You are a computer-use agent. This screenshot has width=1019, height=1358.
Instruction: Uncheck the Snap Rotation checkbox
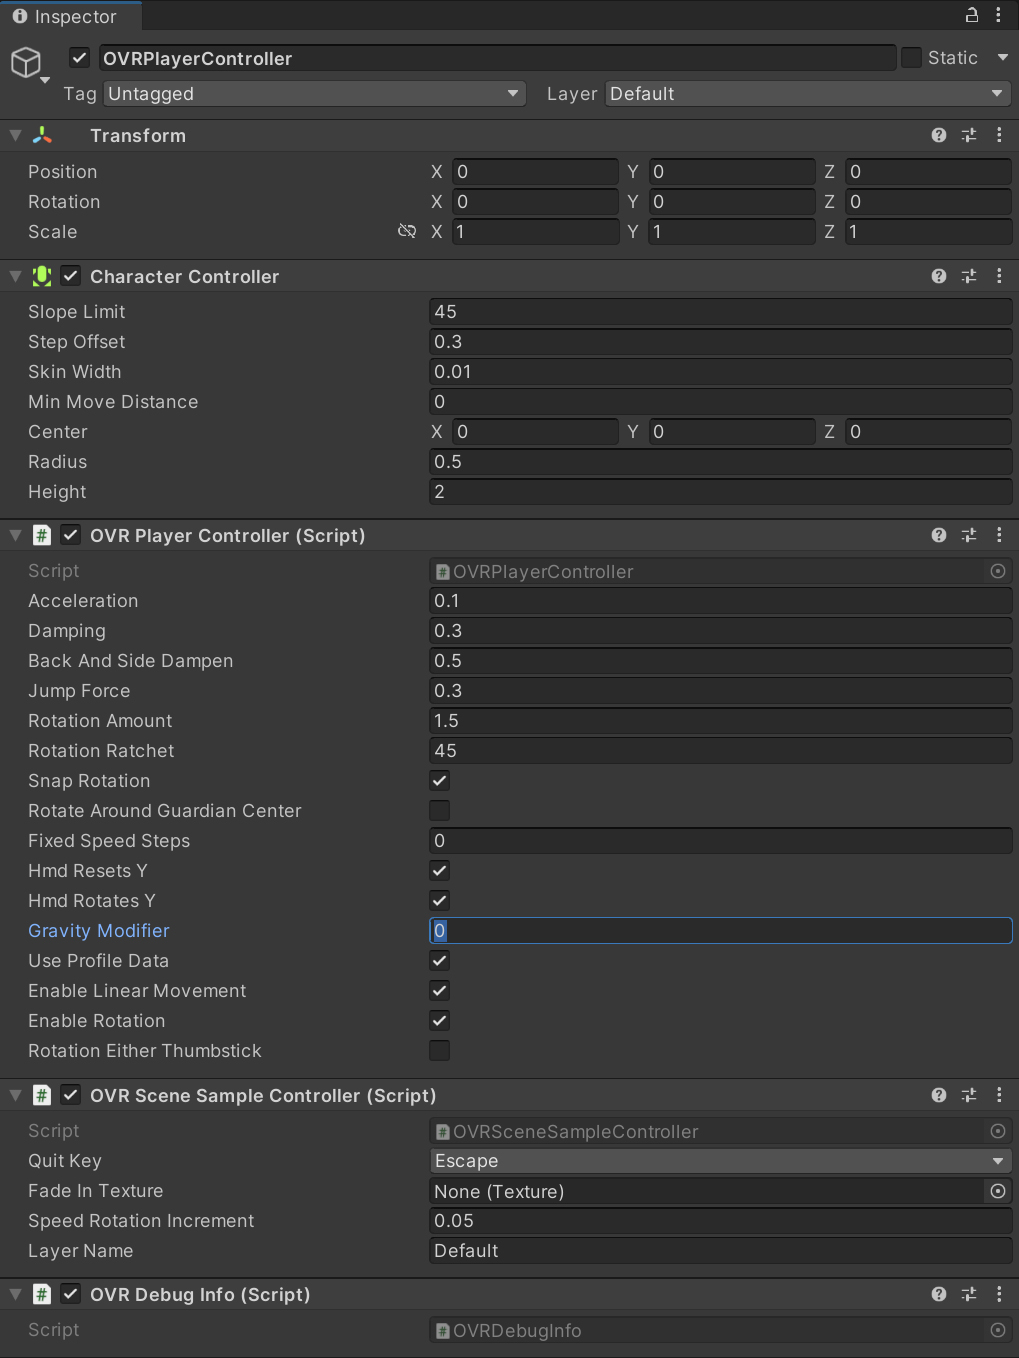pos(439,780)
